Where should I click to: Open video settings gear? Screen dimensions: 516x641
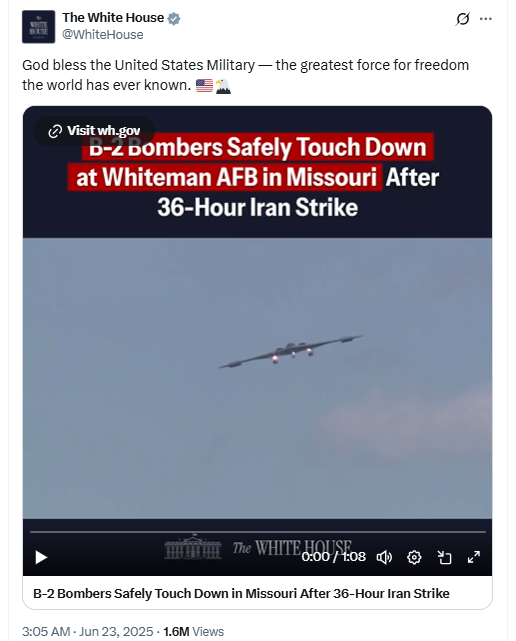click(x=414, y=557)
